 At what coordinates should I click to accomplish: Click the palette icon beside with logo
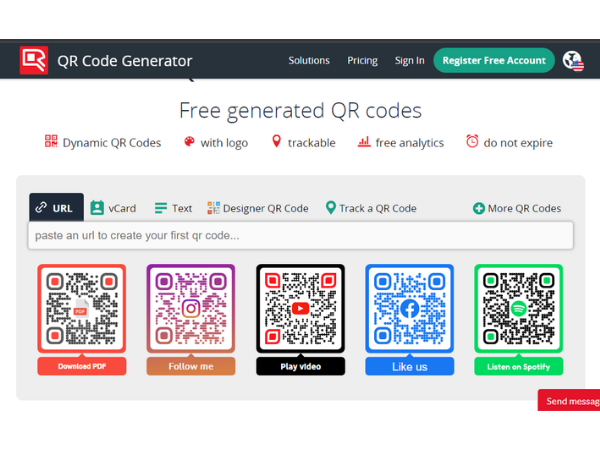(189, 142)
